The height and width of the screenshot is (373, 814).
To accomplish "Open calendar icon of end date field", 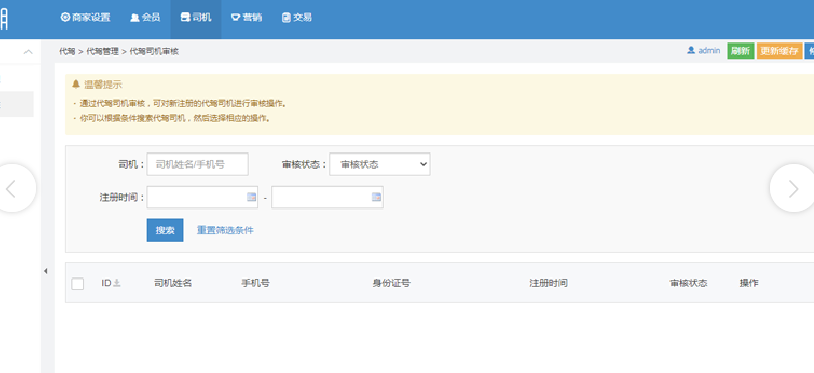I will pos(376,197).
